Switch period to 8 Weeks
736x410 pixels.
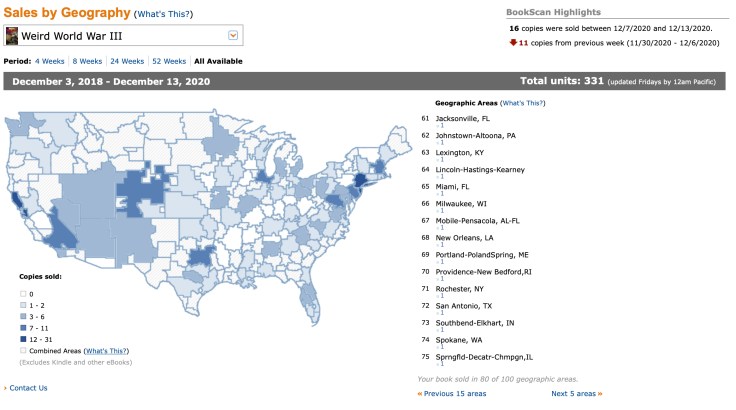point(88,61)
